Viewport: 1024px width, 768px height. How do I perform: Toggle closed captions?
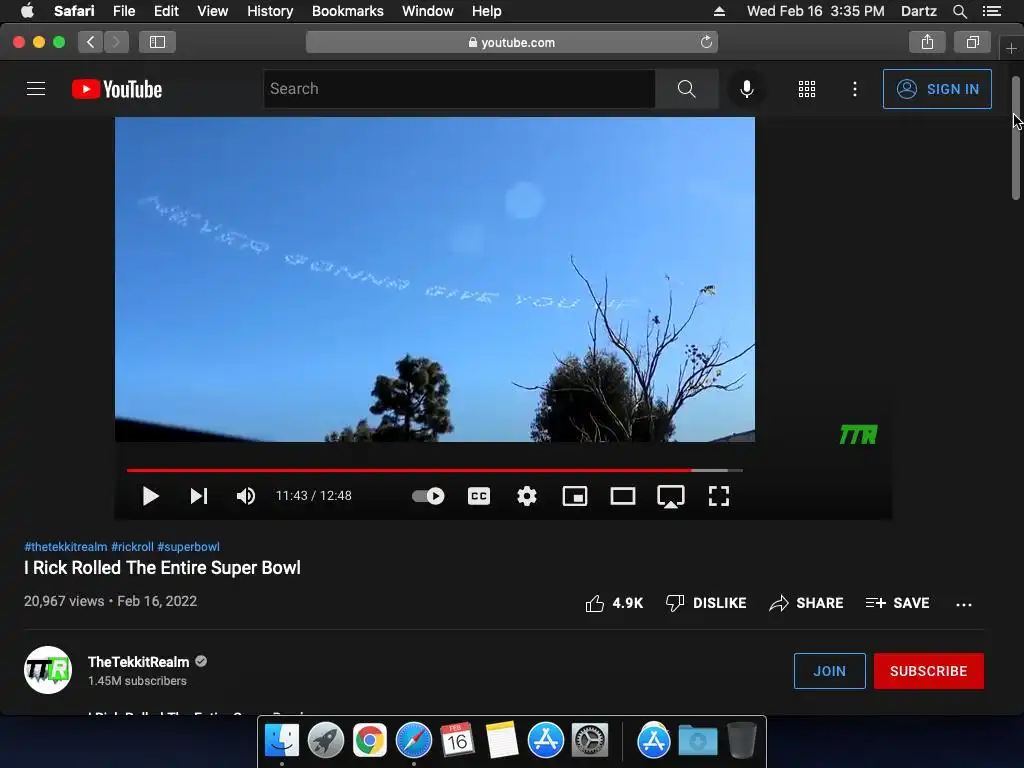point(479,496)
